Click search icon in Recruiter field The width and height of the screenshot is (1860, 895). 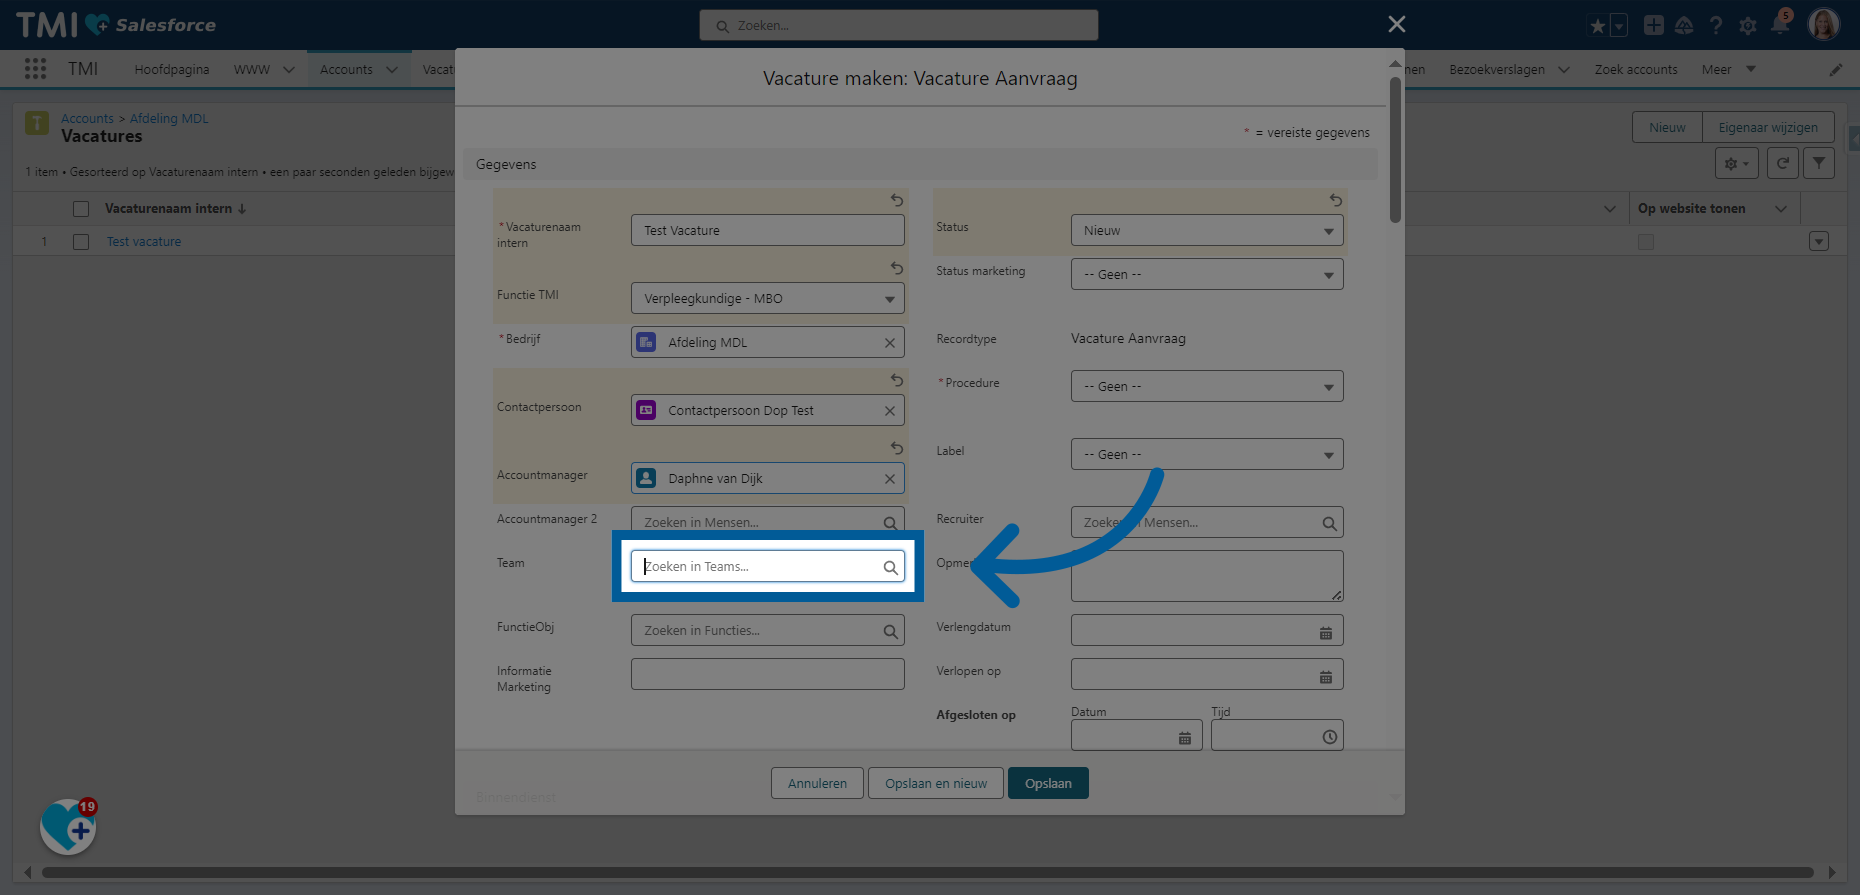(x=1329, y=523)
